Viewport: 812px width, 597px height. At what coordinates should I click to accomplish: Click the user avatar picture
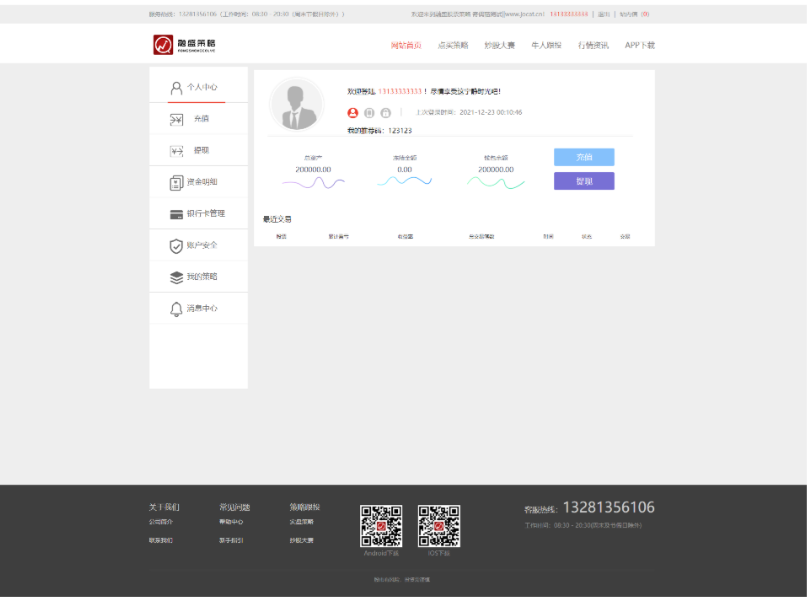coord(297,104)
